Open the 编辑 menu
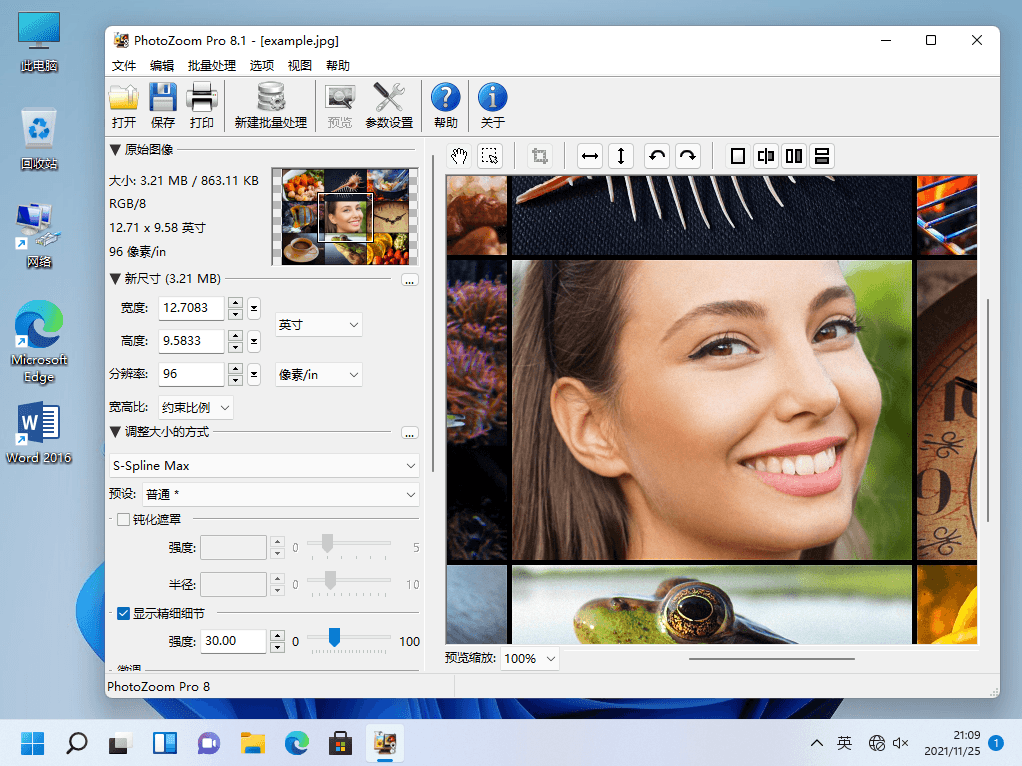Viewport: 1022px width, 766px height. pyautogui.click(x=162, y=66)
